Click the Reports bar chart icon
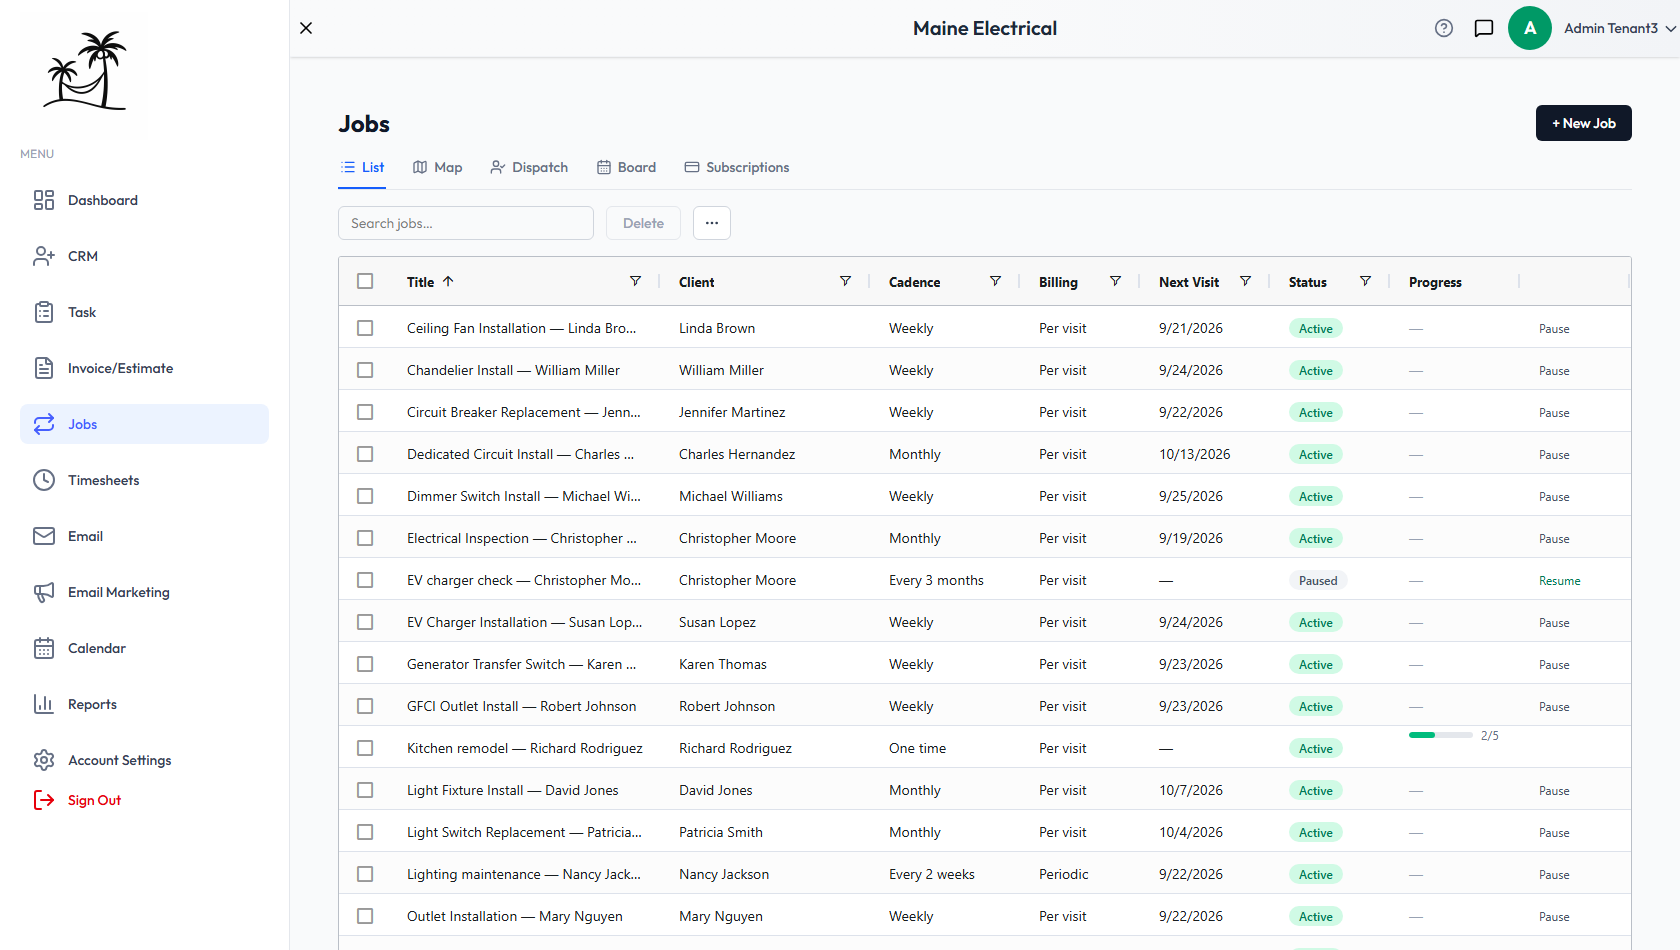The image size is (1680, 950). pos(44,704)
